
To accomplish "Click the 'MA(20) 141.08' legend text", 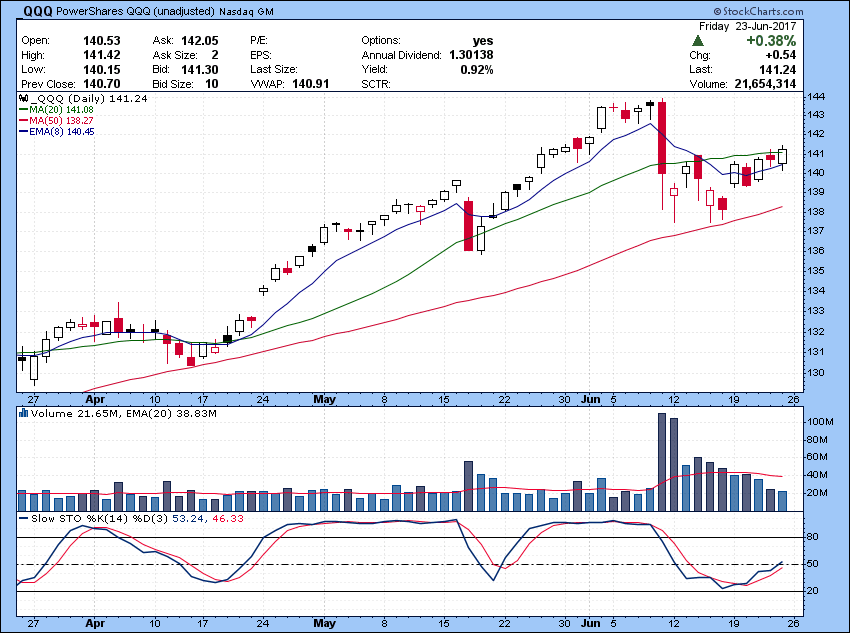I will [x=61, y=110].
